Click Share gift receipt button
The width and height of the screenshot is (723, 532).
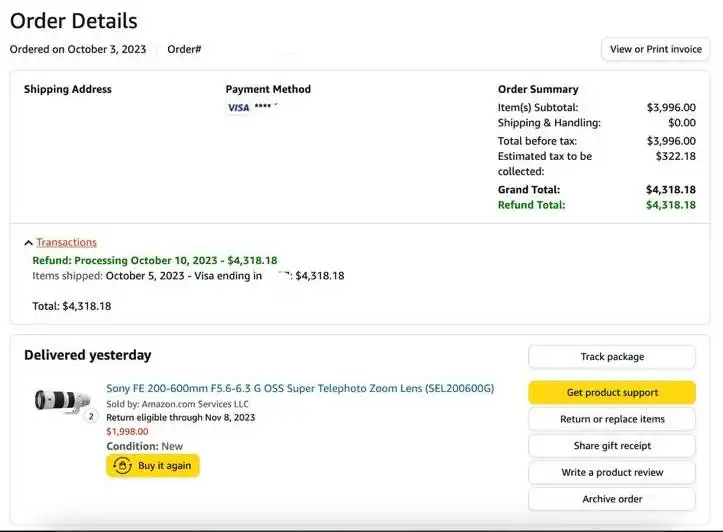[x=612, y=446]
